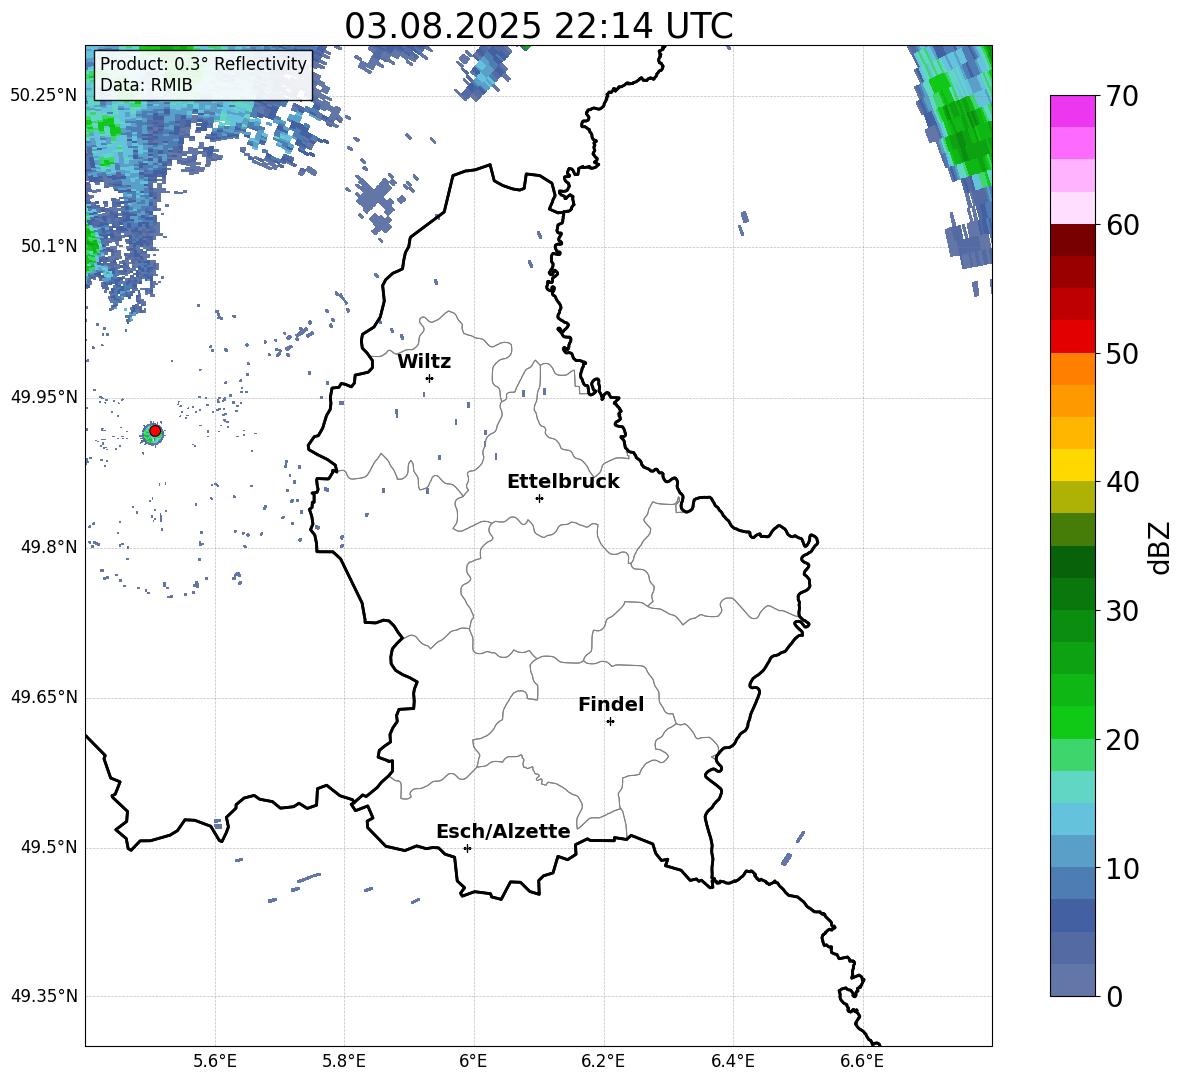Click the 6°E longitude label
Image resolution: width=1184 pixels, height=1081 pixels.
[x=473, y=1061]
